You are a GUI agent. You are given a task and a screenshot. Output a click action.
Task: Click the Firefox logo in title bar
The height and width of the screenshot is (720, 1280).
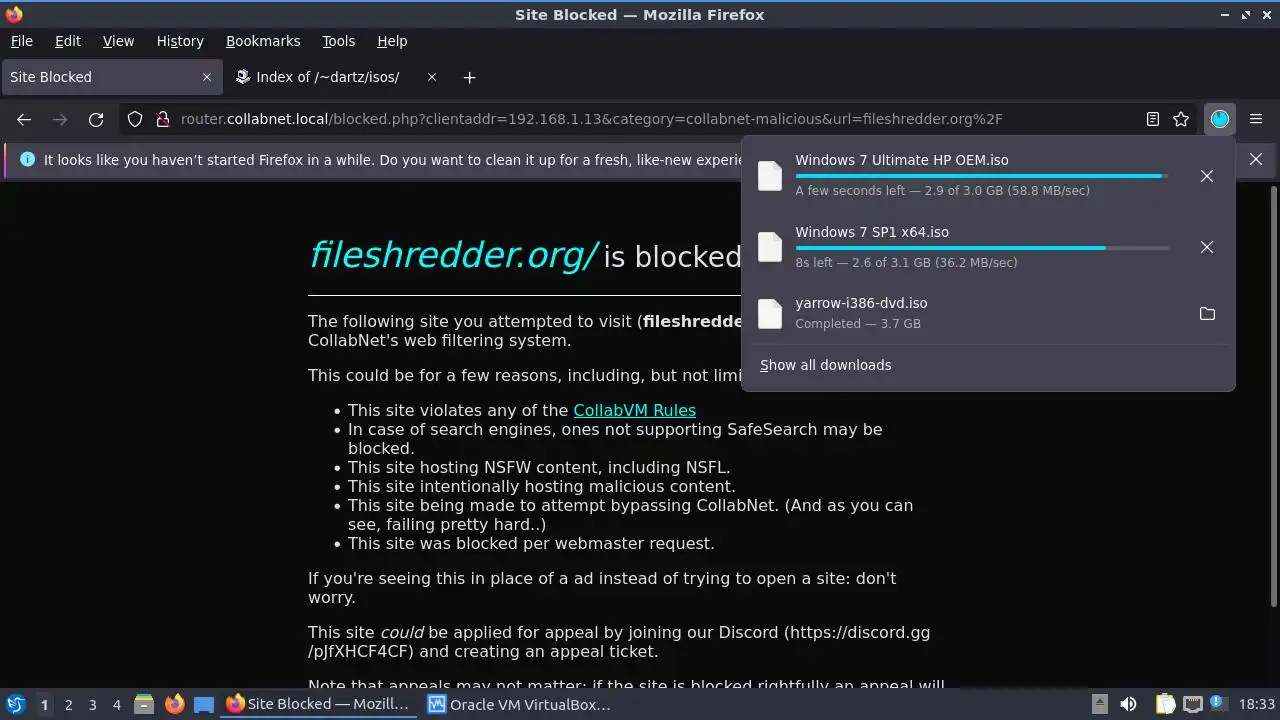point(14,15)
